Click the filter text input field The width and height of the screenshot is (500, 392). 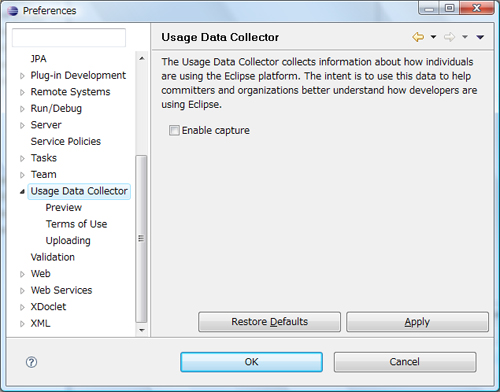[x=69, y=37]
